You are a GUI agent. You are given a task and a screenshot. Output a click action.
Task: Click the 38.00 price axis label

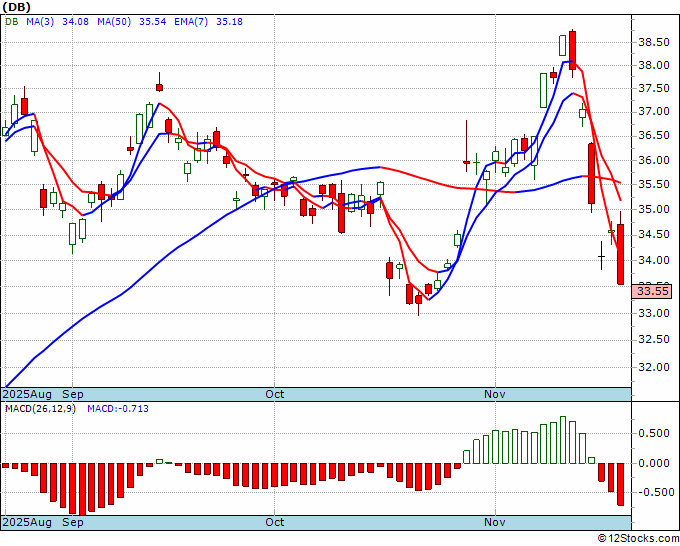[x=654, y=66]
